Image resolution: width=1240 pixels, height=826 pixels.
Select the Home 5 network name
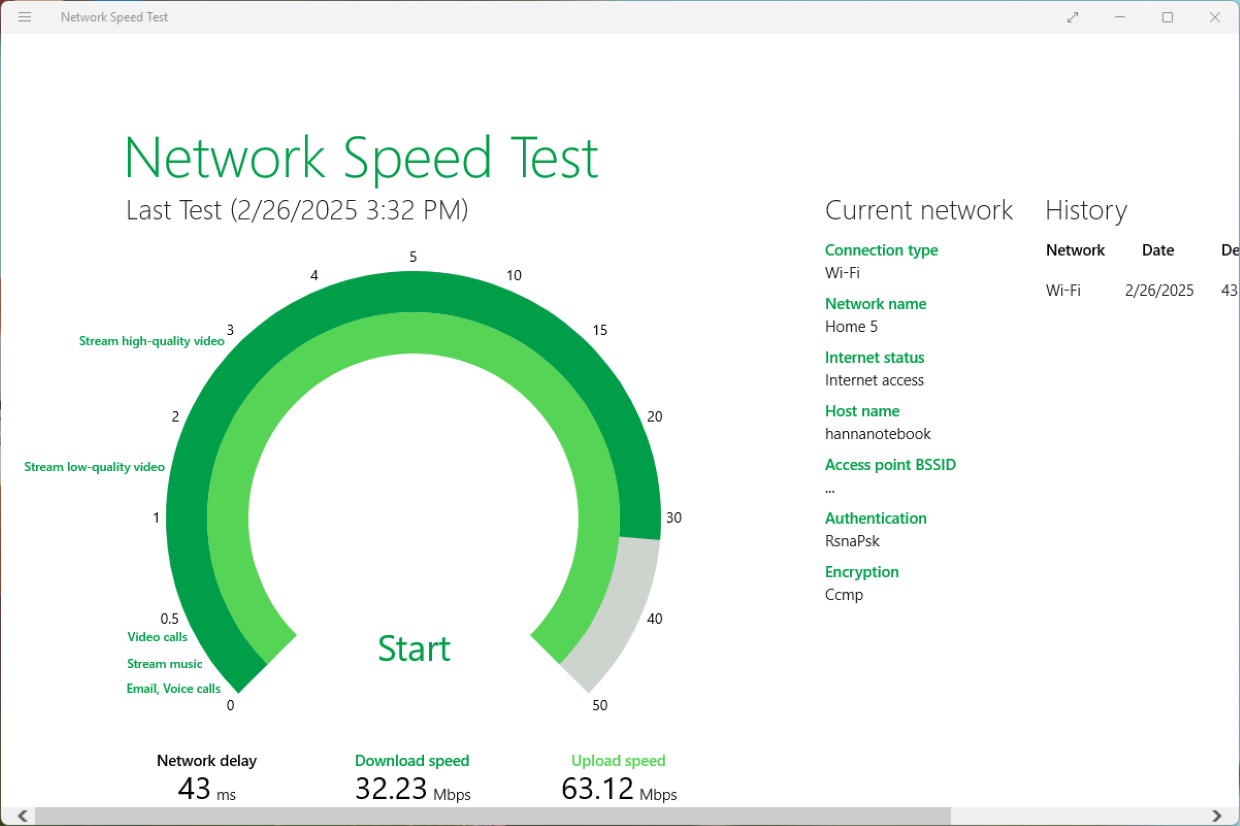point(851,326)
